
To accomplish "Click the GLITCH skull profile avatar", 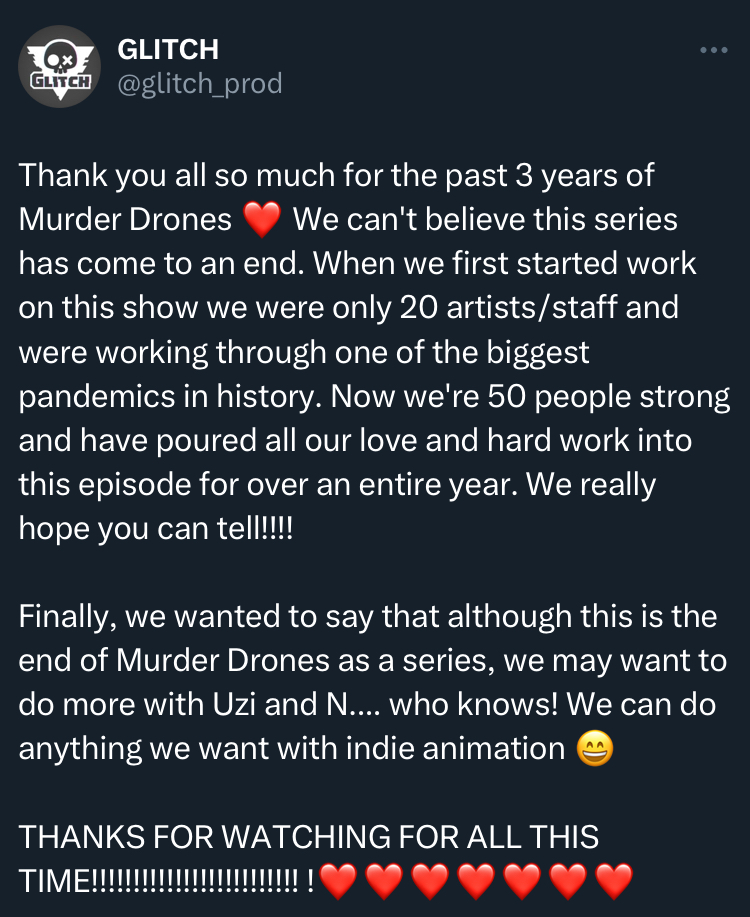I will click(x=59, y=66).
